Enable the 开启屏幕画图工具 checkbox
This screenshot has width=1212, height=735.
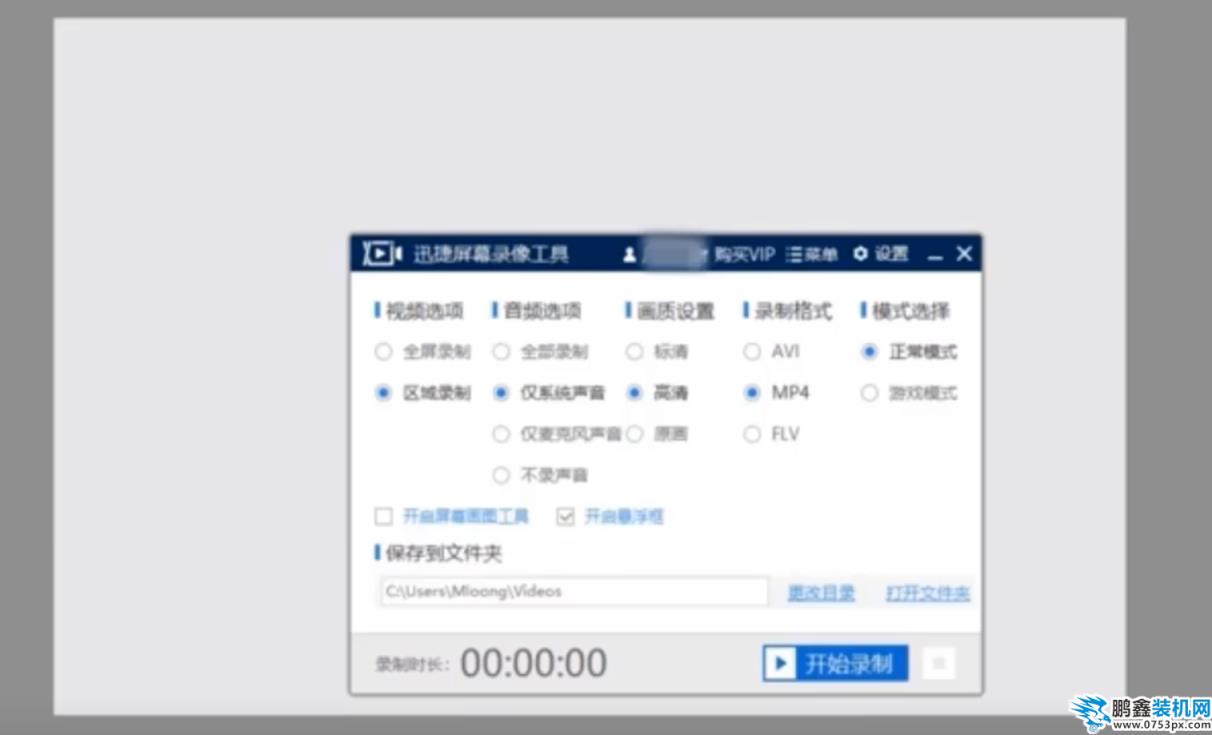click(x=383, y=517)
